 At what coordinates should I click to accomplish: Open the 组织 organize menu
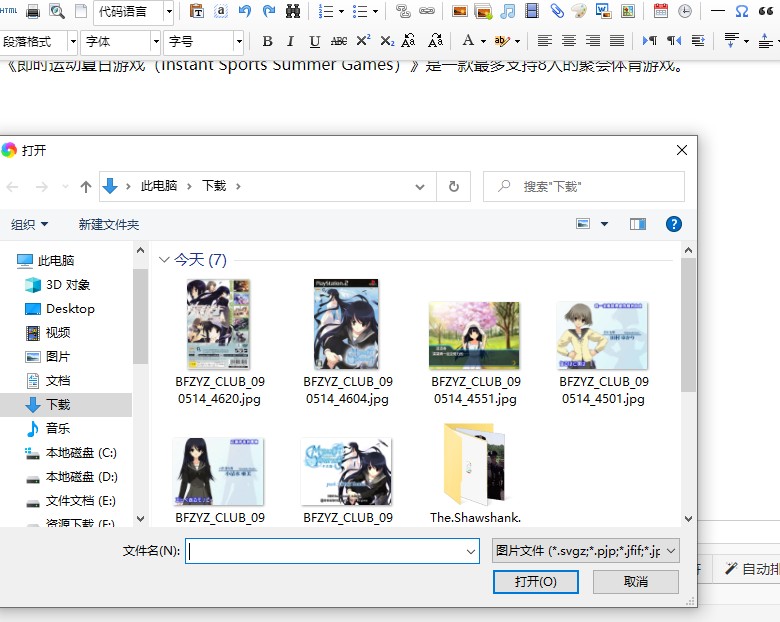pyautogui.click(x=29, y=224)
